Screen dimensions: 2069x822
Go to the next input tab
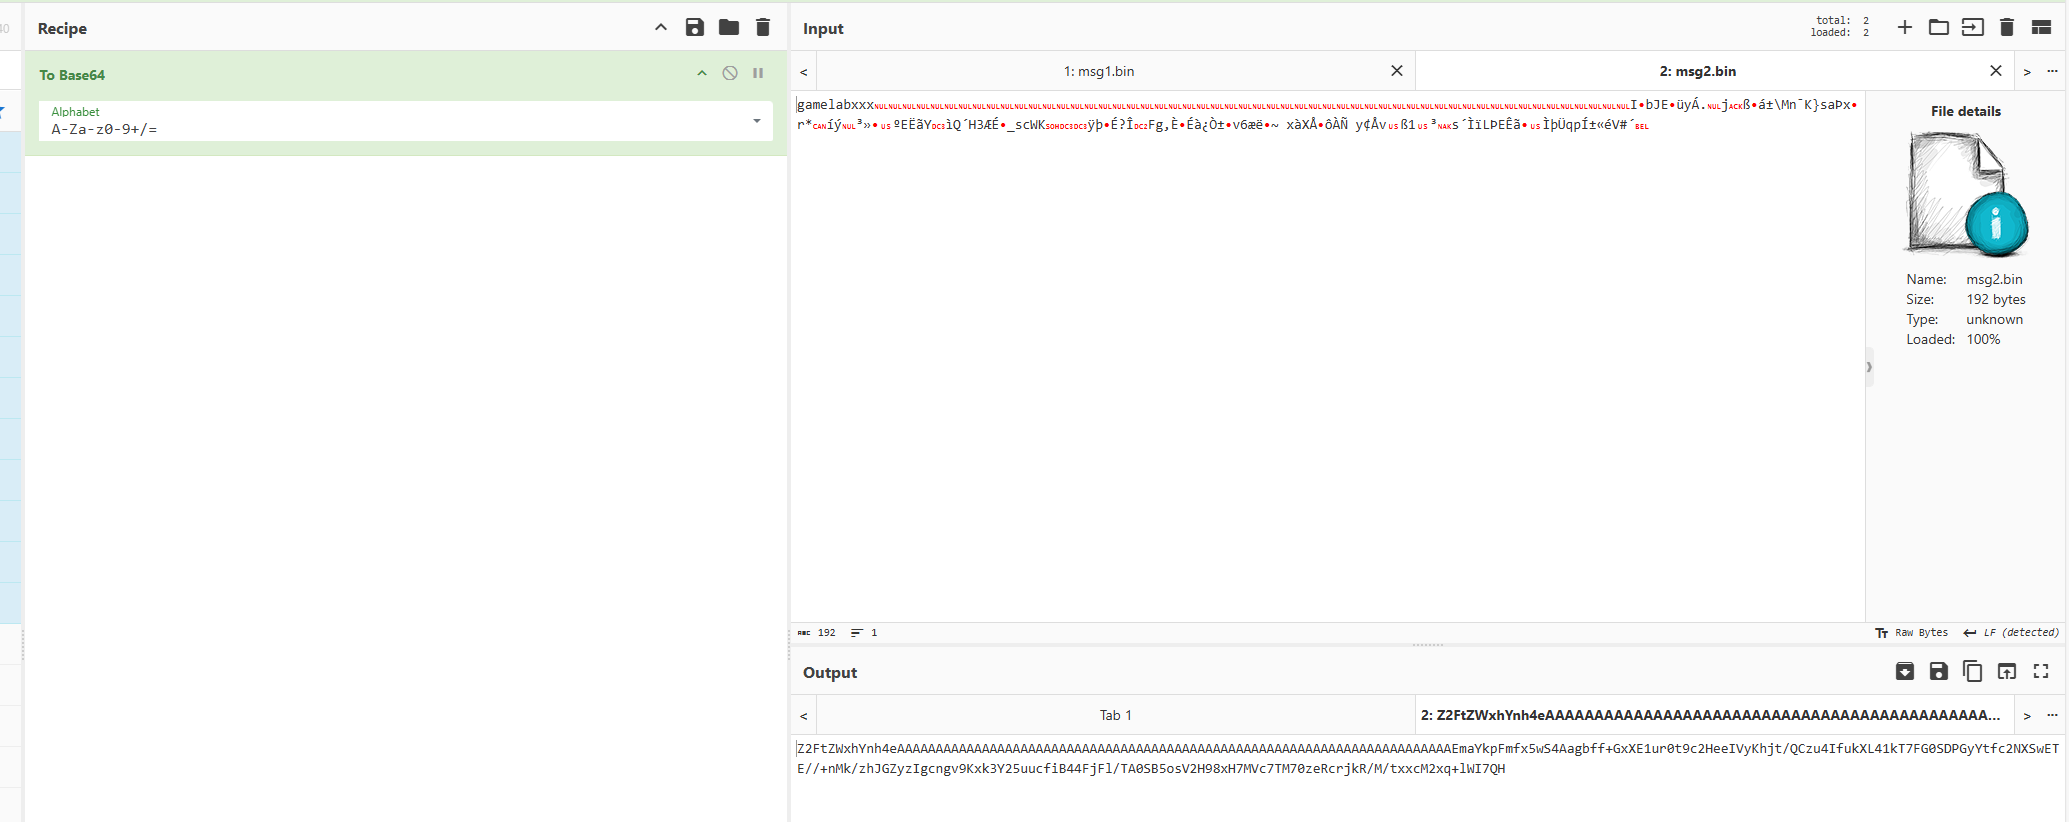point(2027,72)
